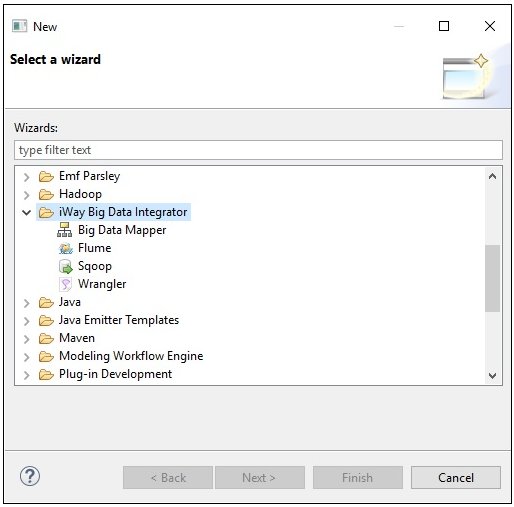Click the Hadoop folder icon
The image size is (514, 507).
click(46, 194)
